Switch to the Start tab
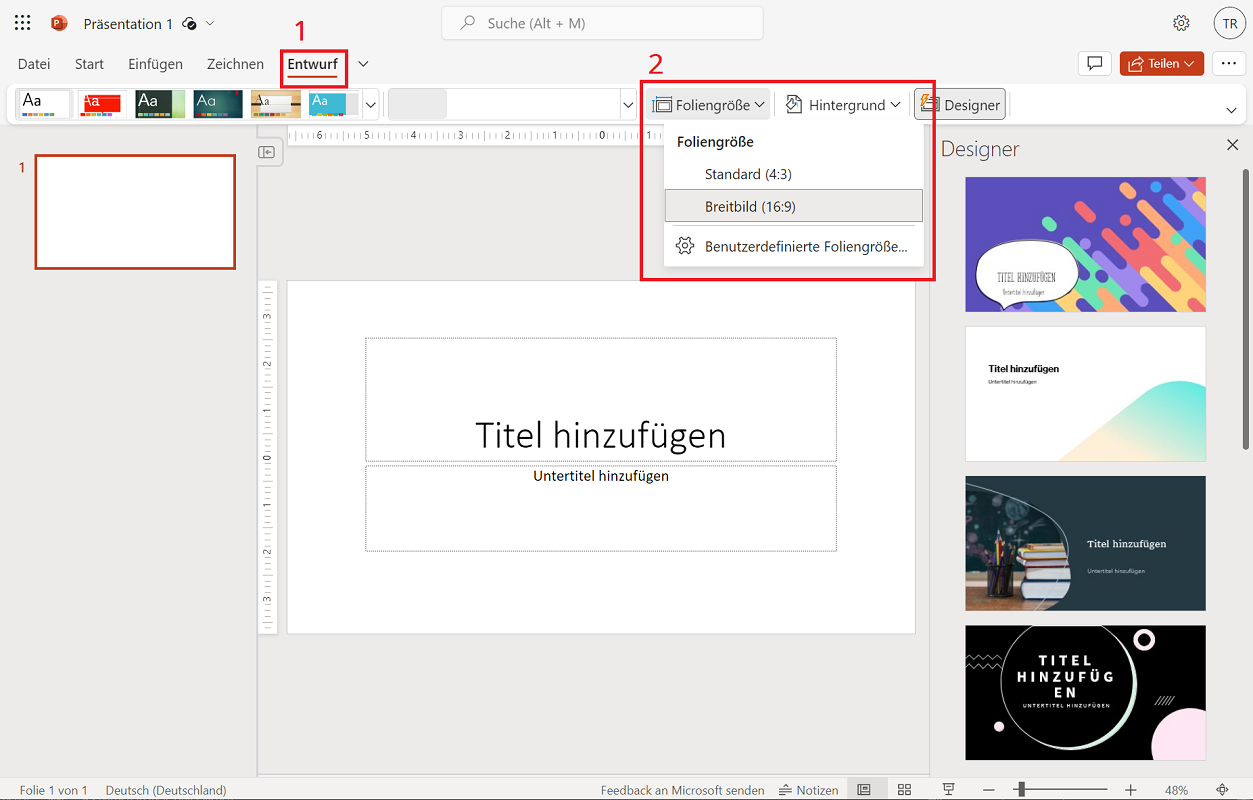Image resolution: width=1253 pixels, height=800 pixels. (89, 64)
